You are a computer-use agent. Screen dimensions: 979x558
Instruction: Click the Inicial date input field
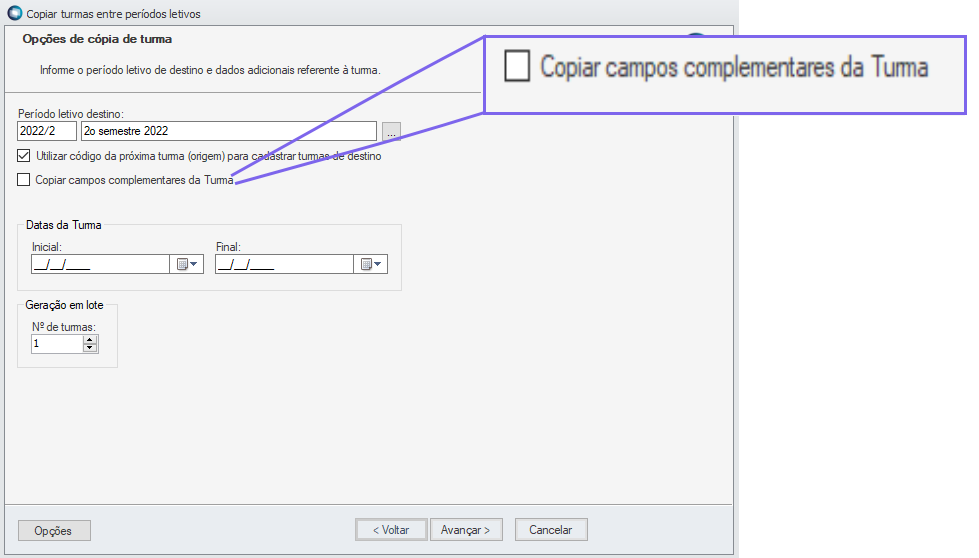[x=100, y=264]
